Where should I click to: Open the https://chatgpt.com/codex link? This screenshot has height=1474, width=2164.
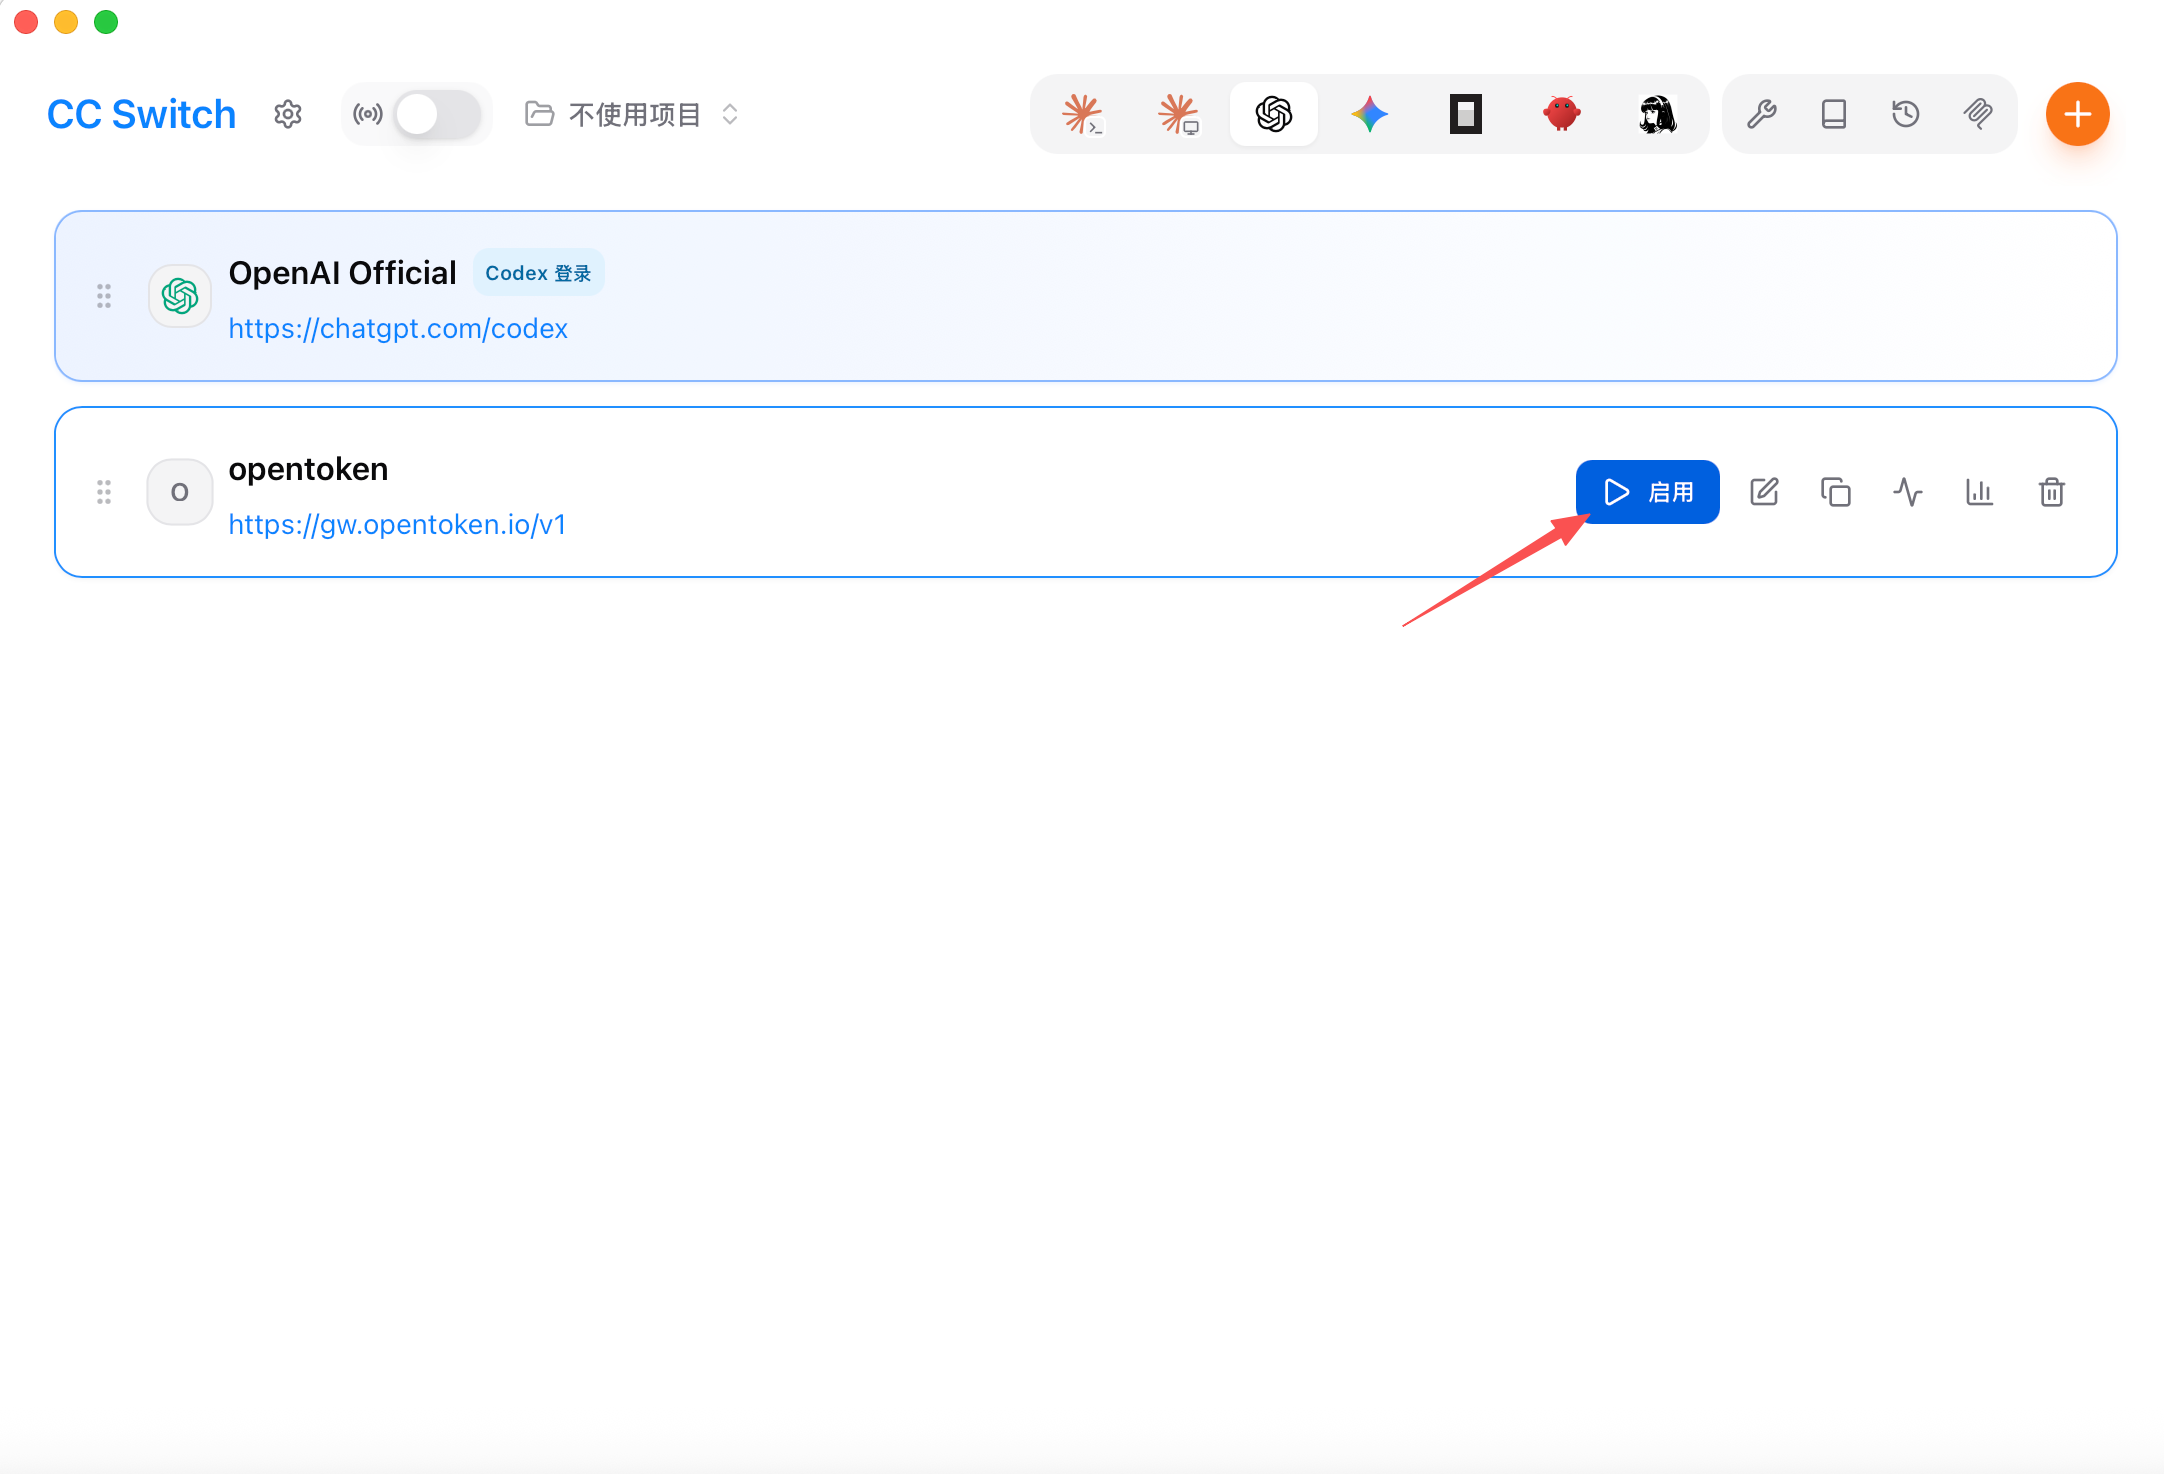pyautogui.click(x=398, y=328)
